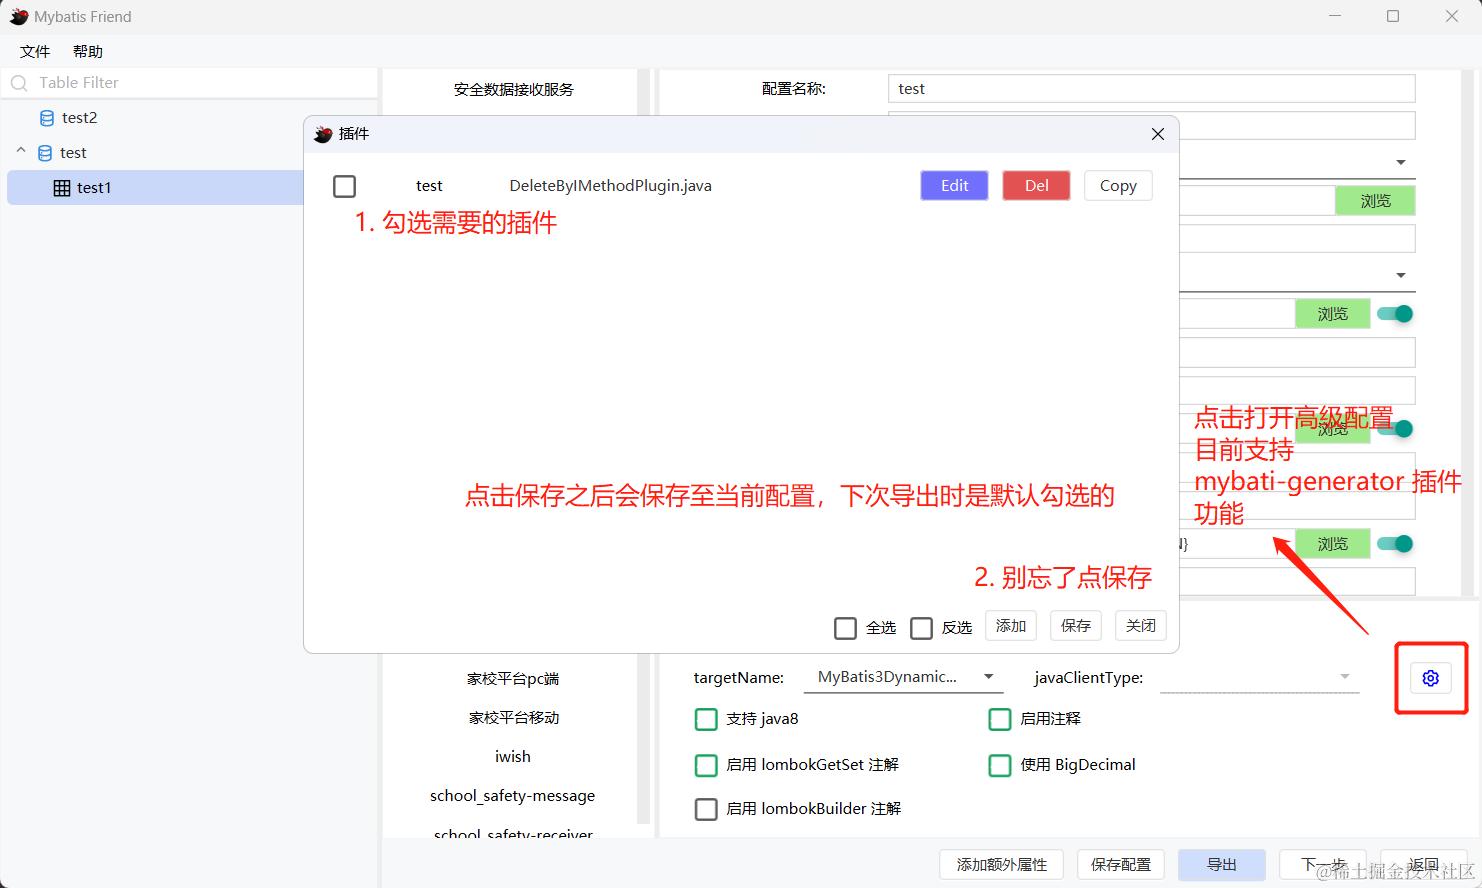Open the javaClientType dropdown
Image resolution: width=1482 pixels, height=888 pixels.
[x=1345, y=677]
